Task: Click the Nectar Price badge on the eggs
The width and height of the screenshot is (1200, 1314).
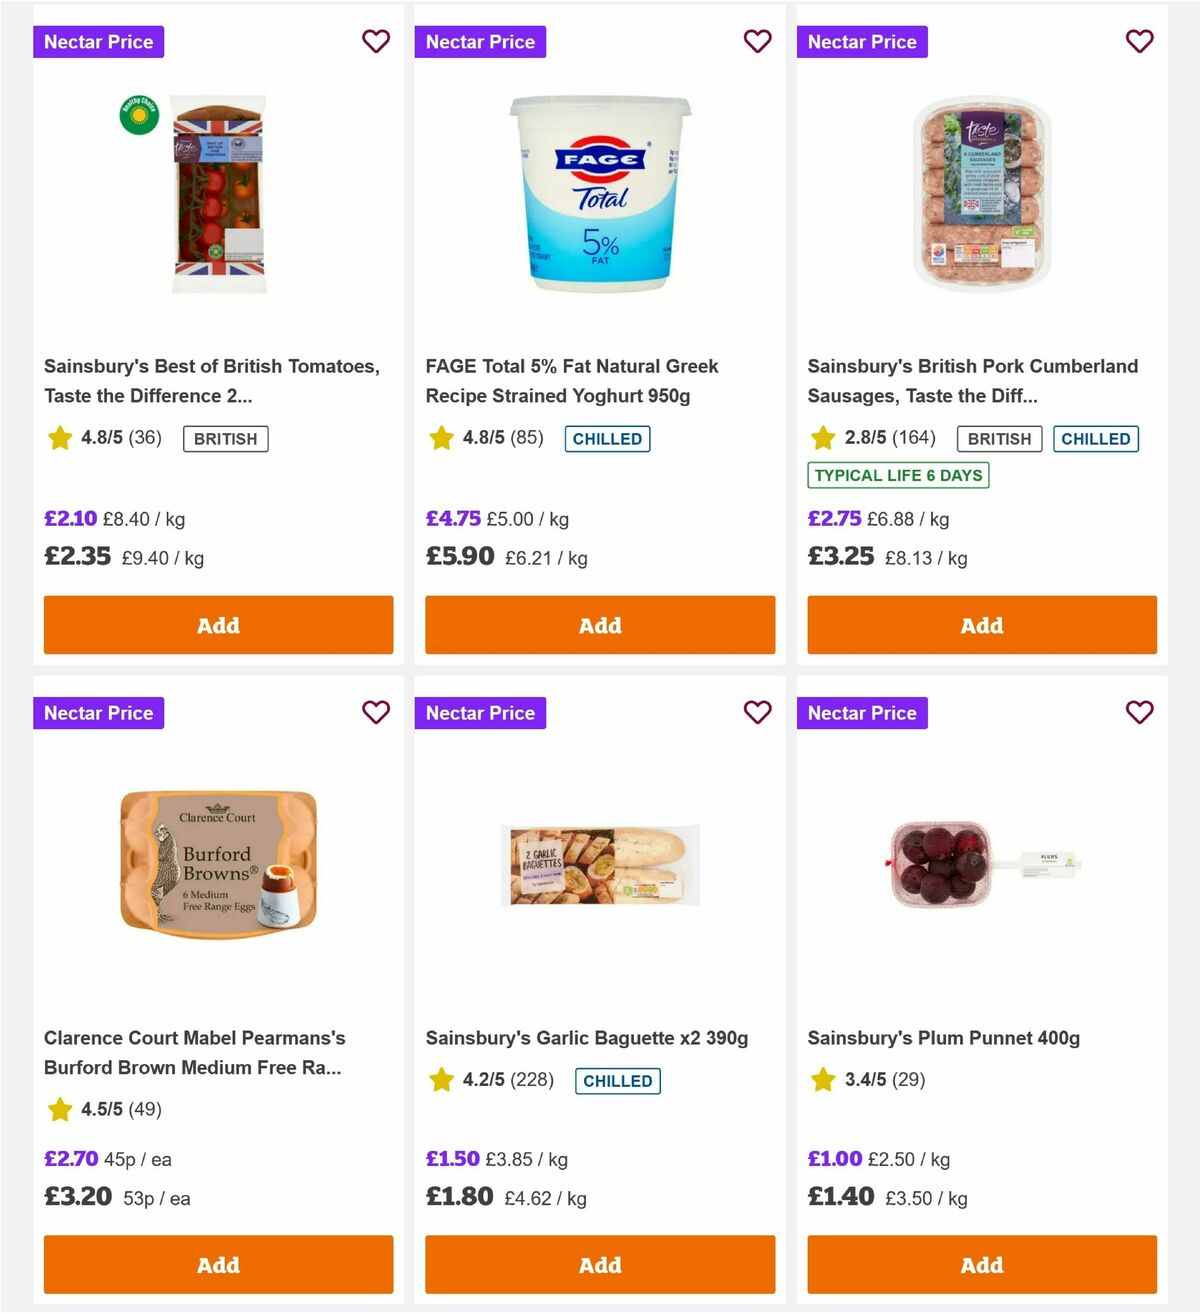Action: pos(98,713)
